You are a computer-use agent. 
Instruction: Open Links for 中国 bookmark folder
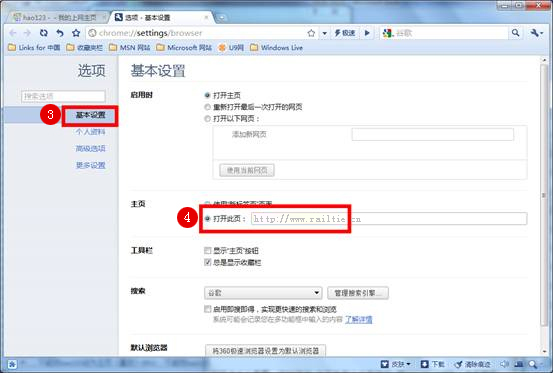point(34,48)
